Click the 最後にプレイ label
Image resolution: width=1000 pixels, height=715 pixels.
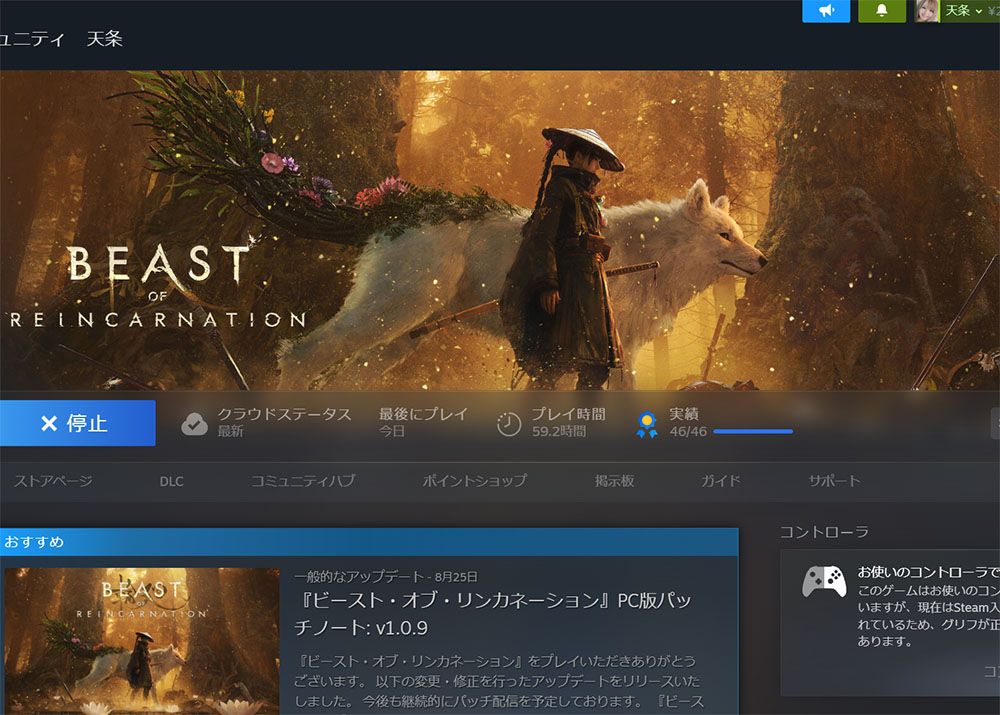coord(423,415)
